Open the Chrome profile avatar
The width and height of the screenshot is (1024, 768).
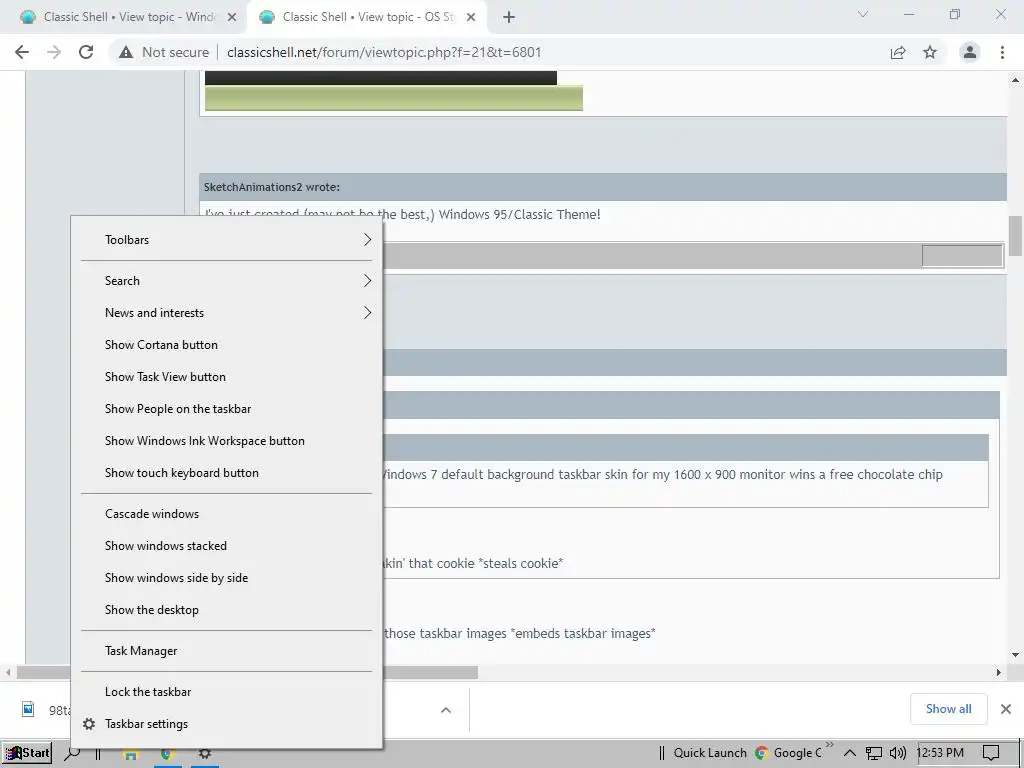click(x=970, y=52)
